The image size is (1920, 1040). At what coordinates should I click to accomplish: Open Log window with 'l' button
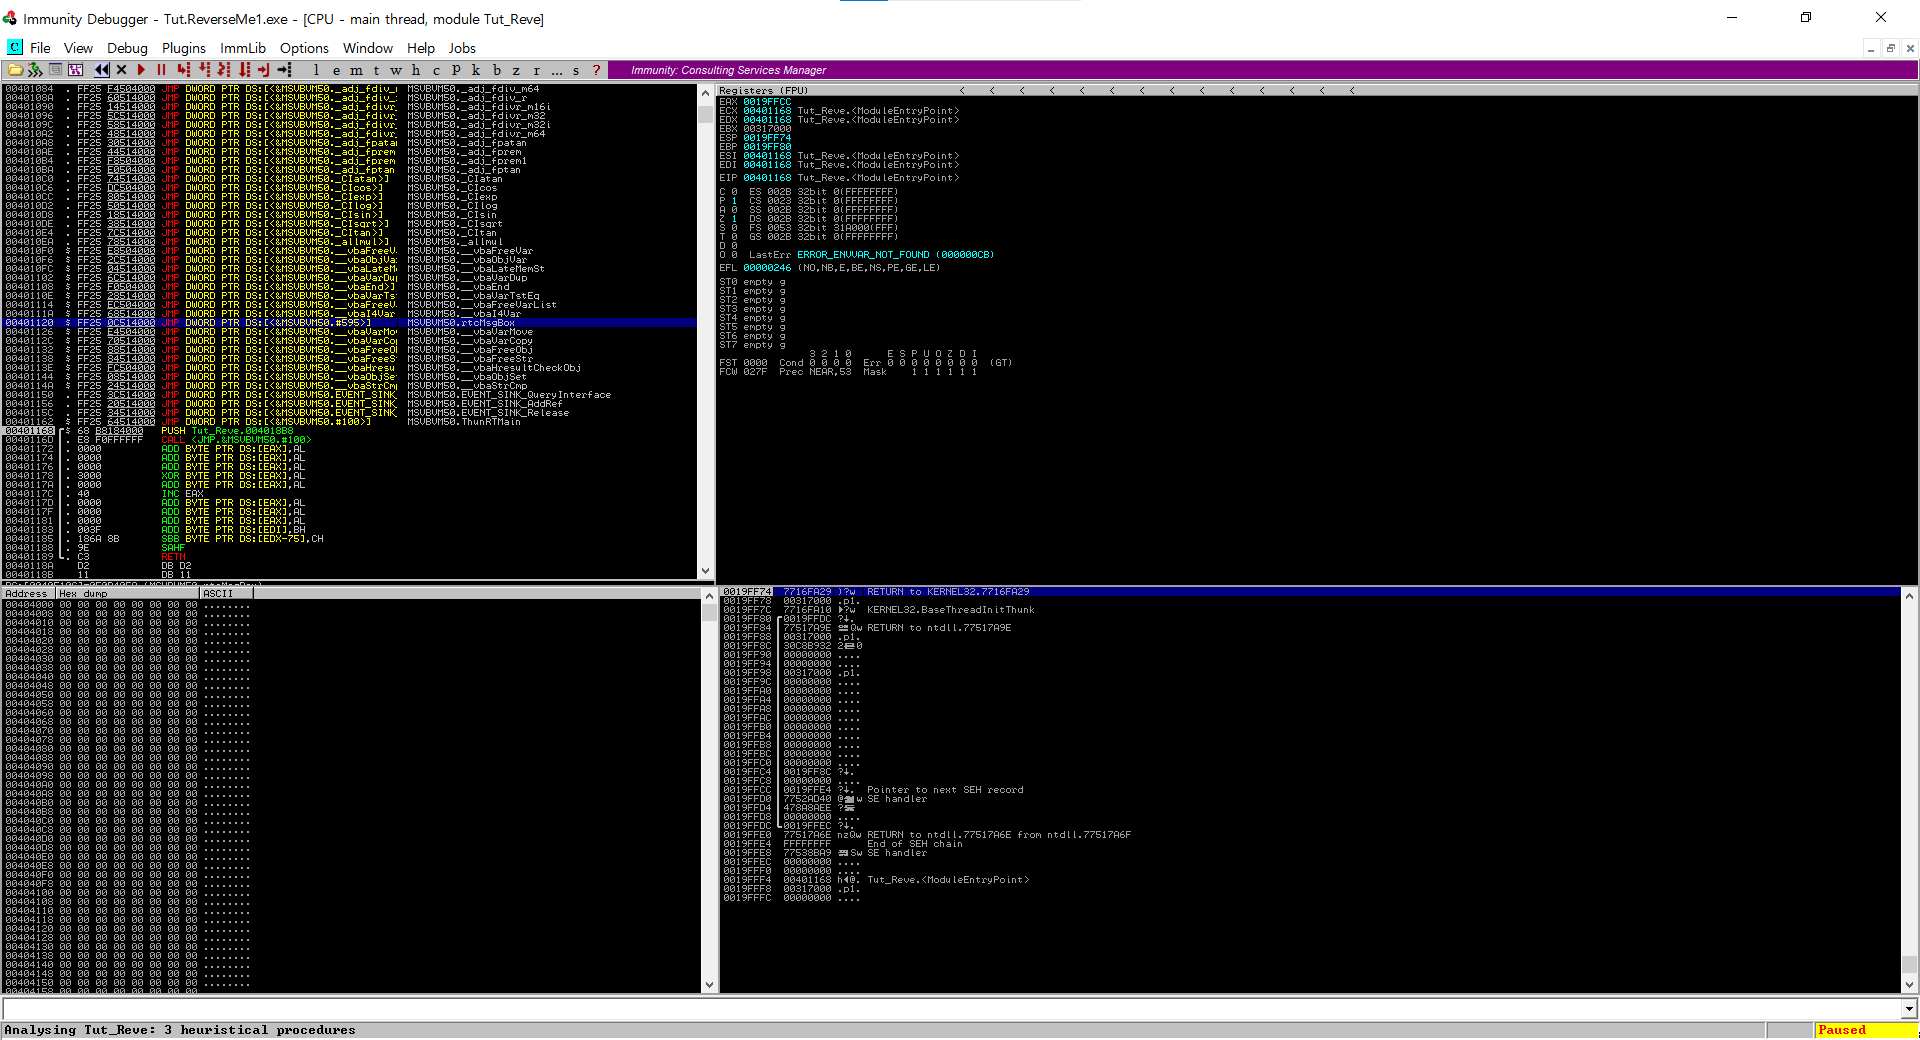[x=316, y=70]
